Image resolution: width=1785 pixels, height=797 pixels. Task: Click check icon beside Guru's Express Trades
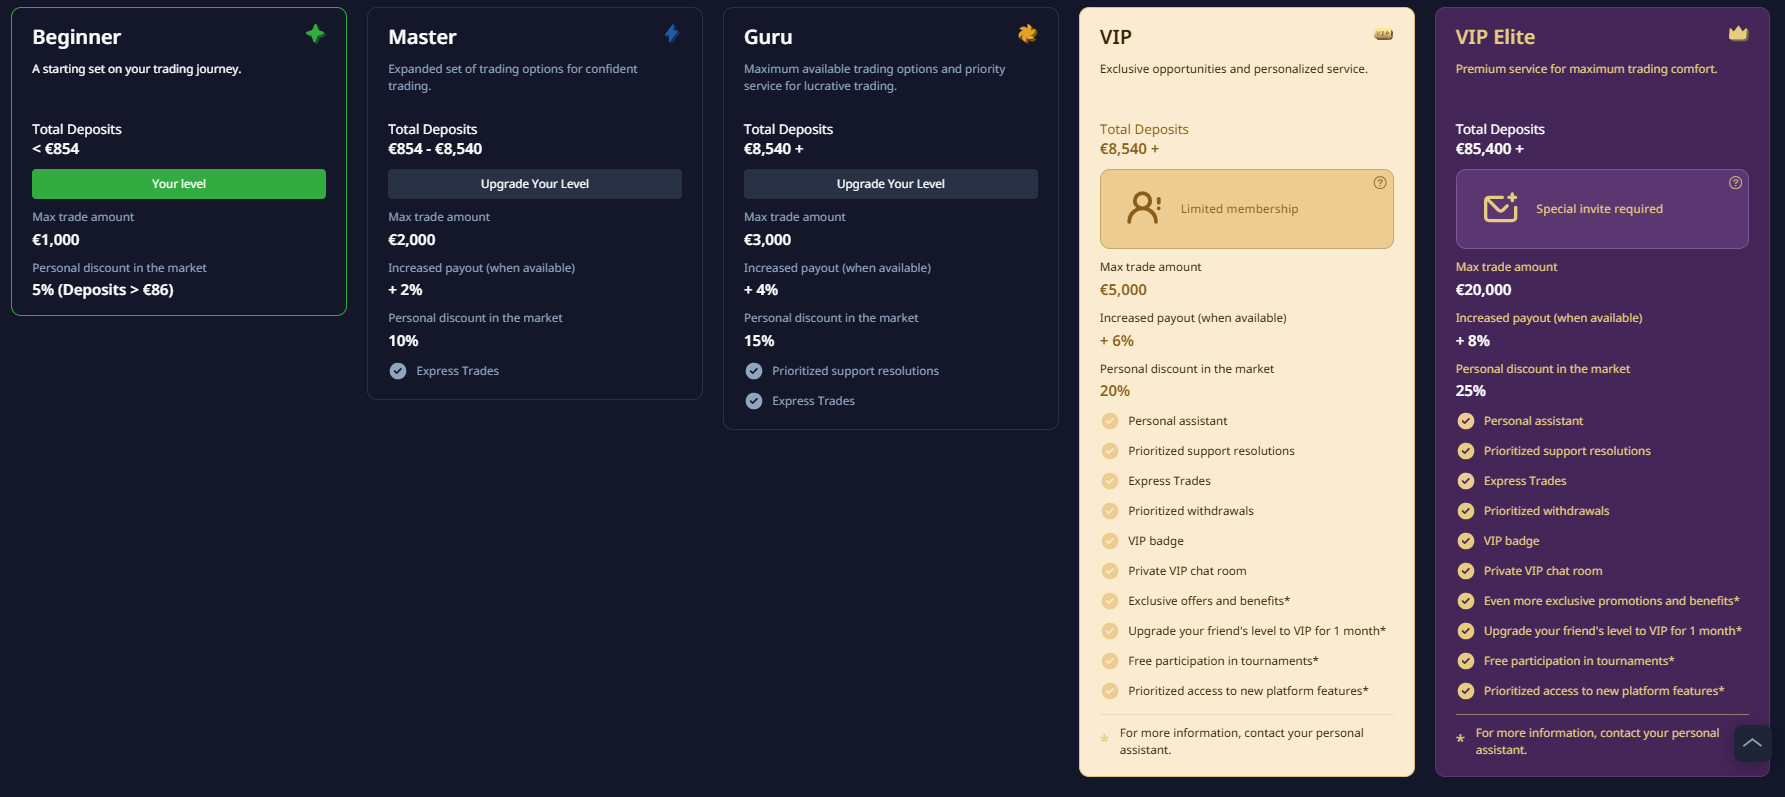pyautogui.click(x=754, y=401)
